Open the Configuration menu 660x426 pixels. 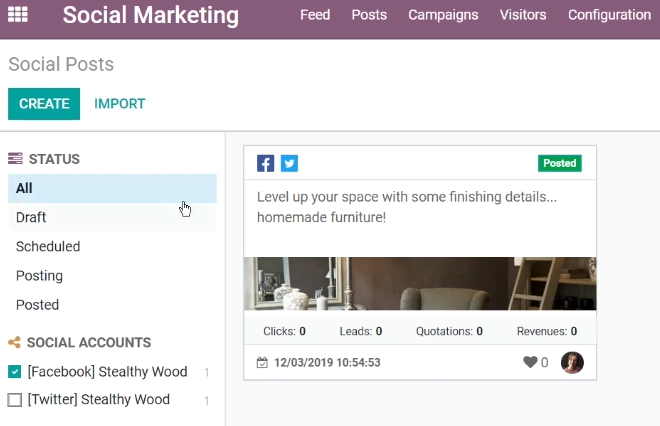point(609,15)
